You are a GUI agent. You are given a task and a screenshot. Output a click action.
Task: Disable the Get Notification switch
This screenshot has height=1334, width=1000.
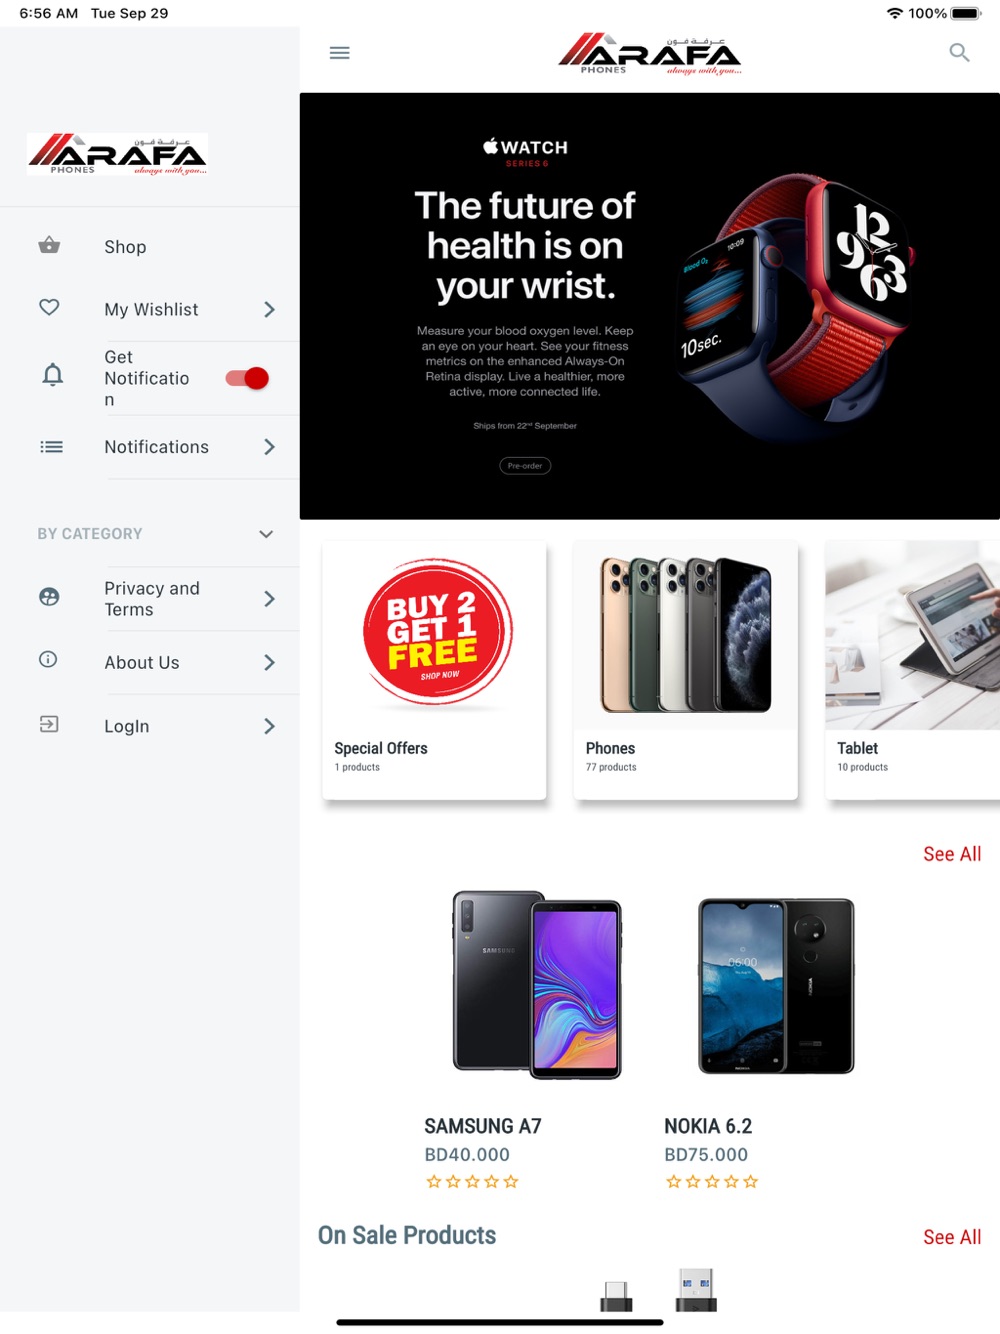pos(247,378)
